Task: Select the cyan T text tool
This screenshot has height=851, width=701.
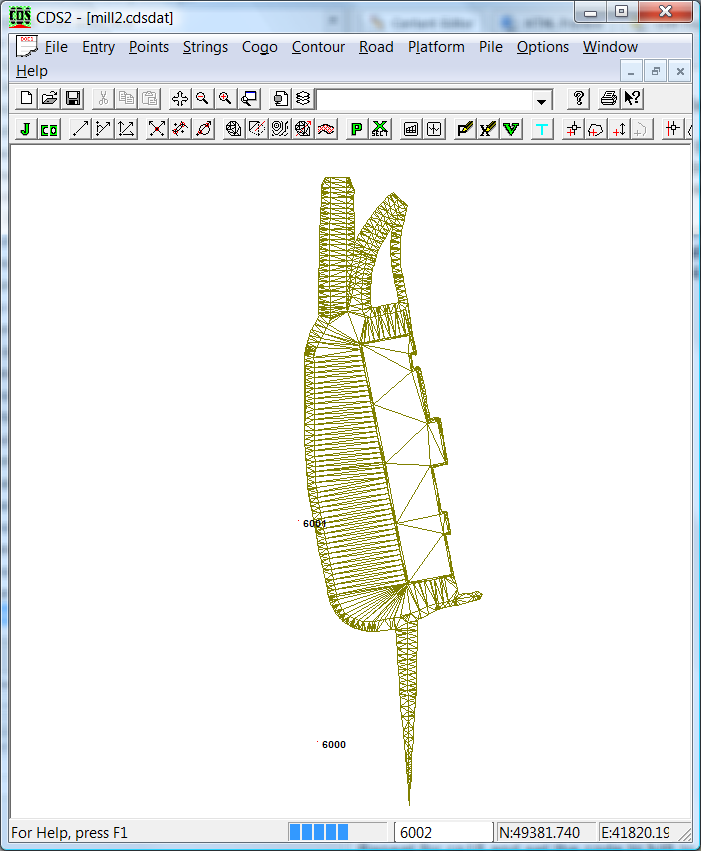Action: [541, 129]
